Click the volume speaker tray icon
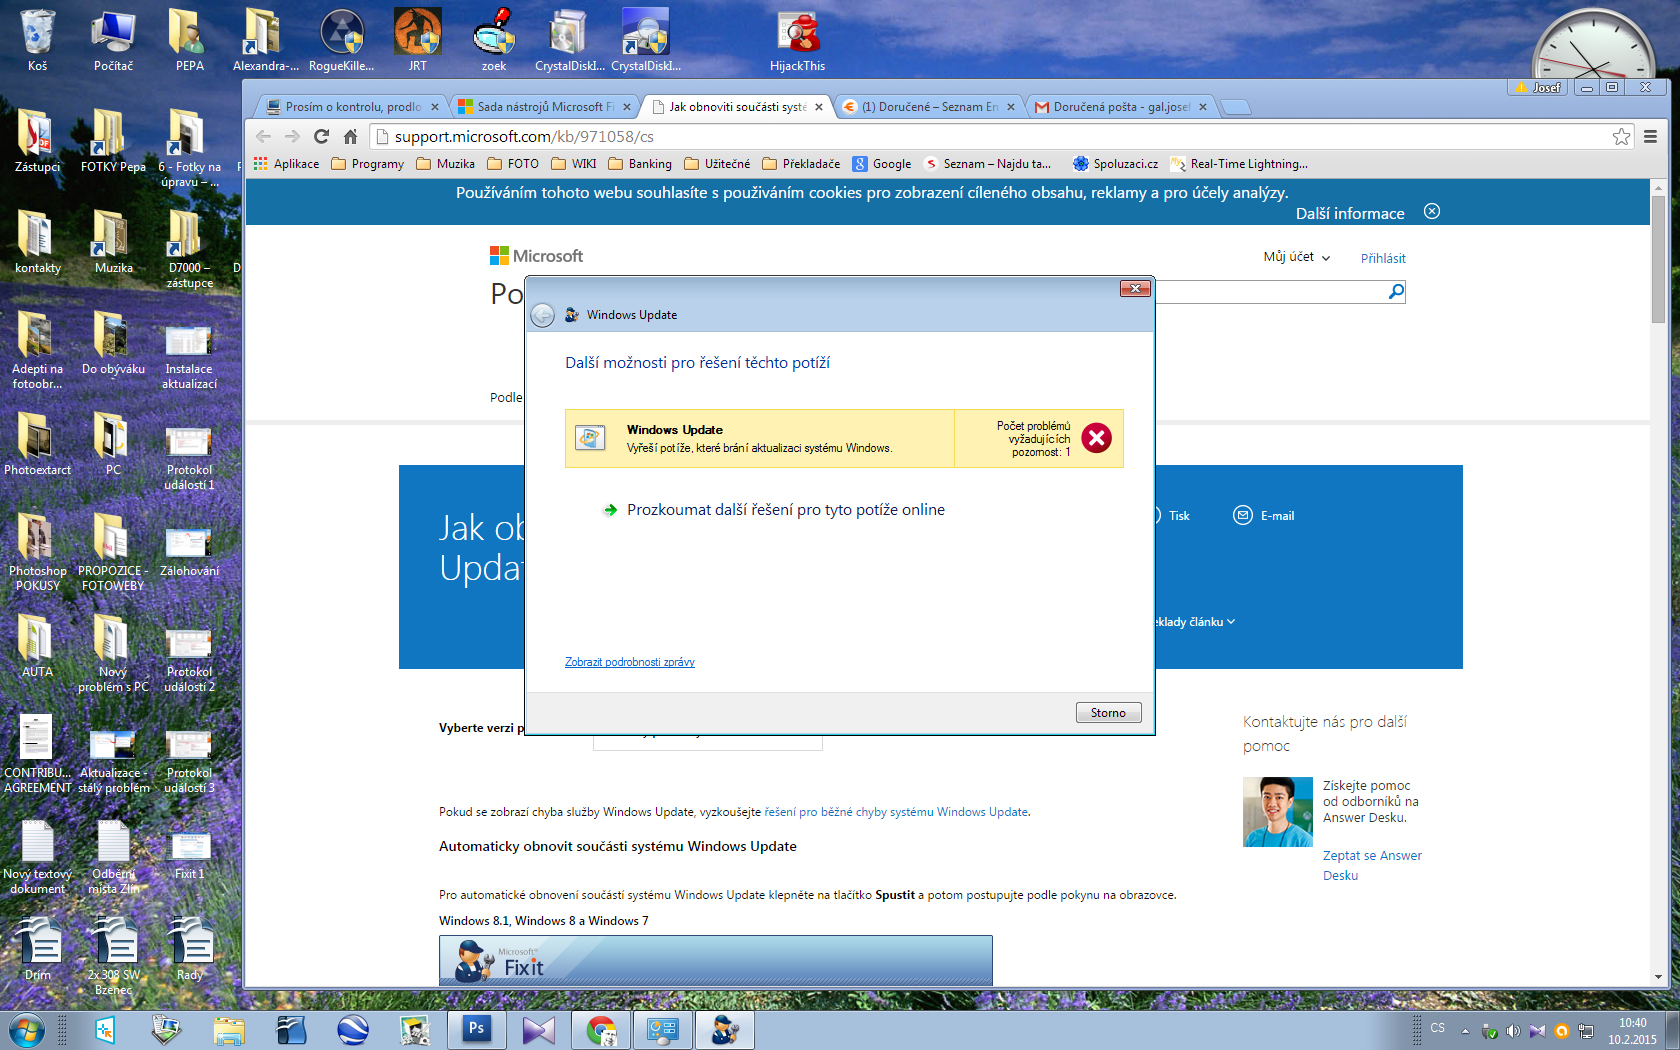Image resolution: width=1680 pixels, height=1050 pixels. click(1513, 1030)
